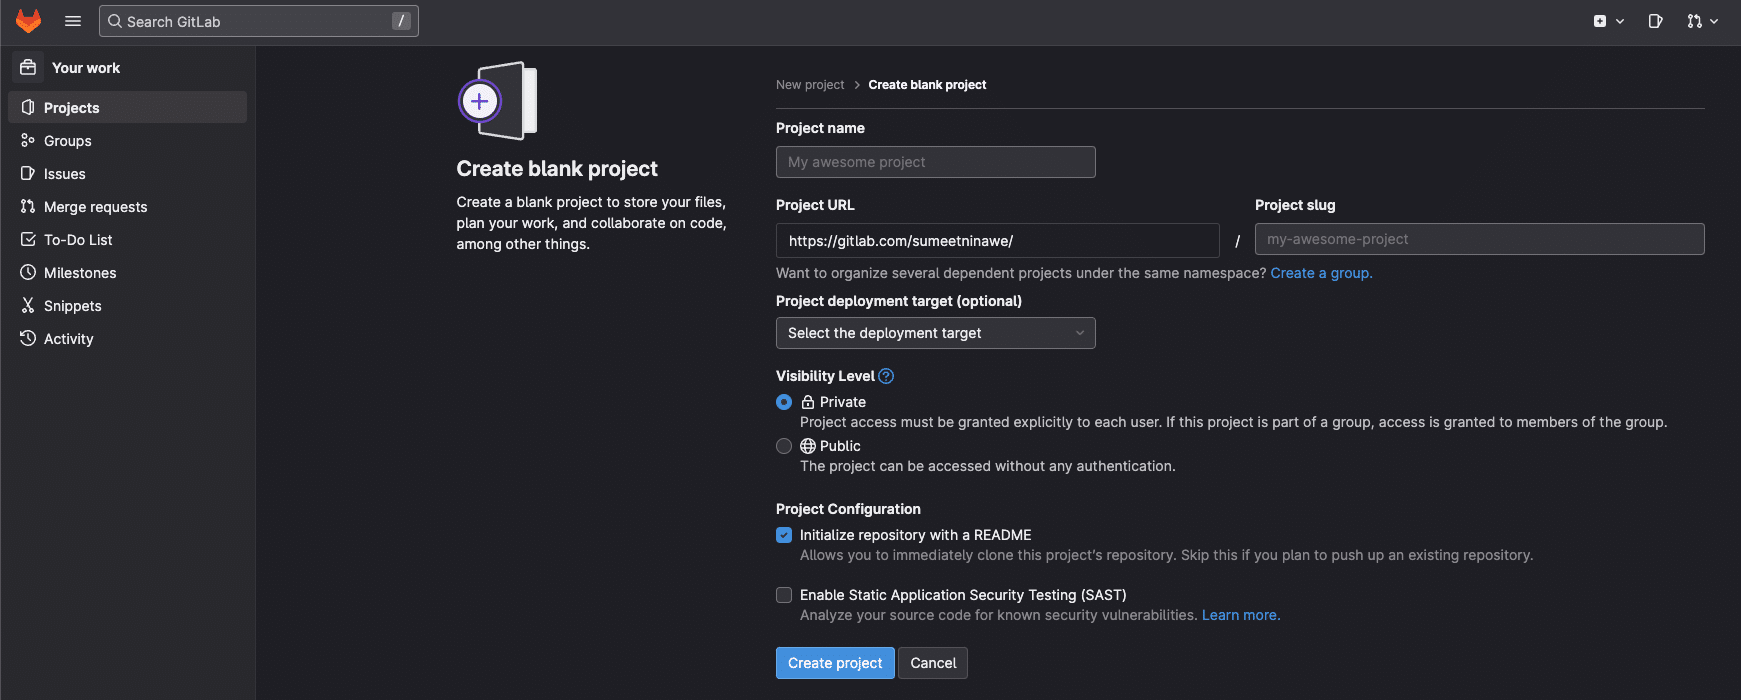Click the Activity history icon
The width and height of the screenshot is (1741, 700).
[28, 338]
